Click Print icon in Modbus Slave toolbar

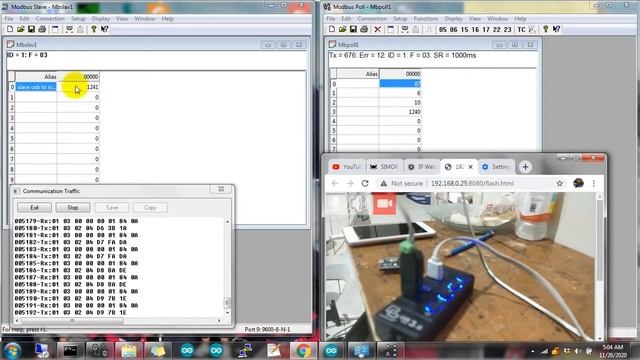point(42,29)
